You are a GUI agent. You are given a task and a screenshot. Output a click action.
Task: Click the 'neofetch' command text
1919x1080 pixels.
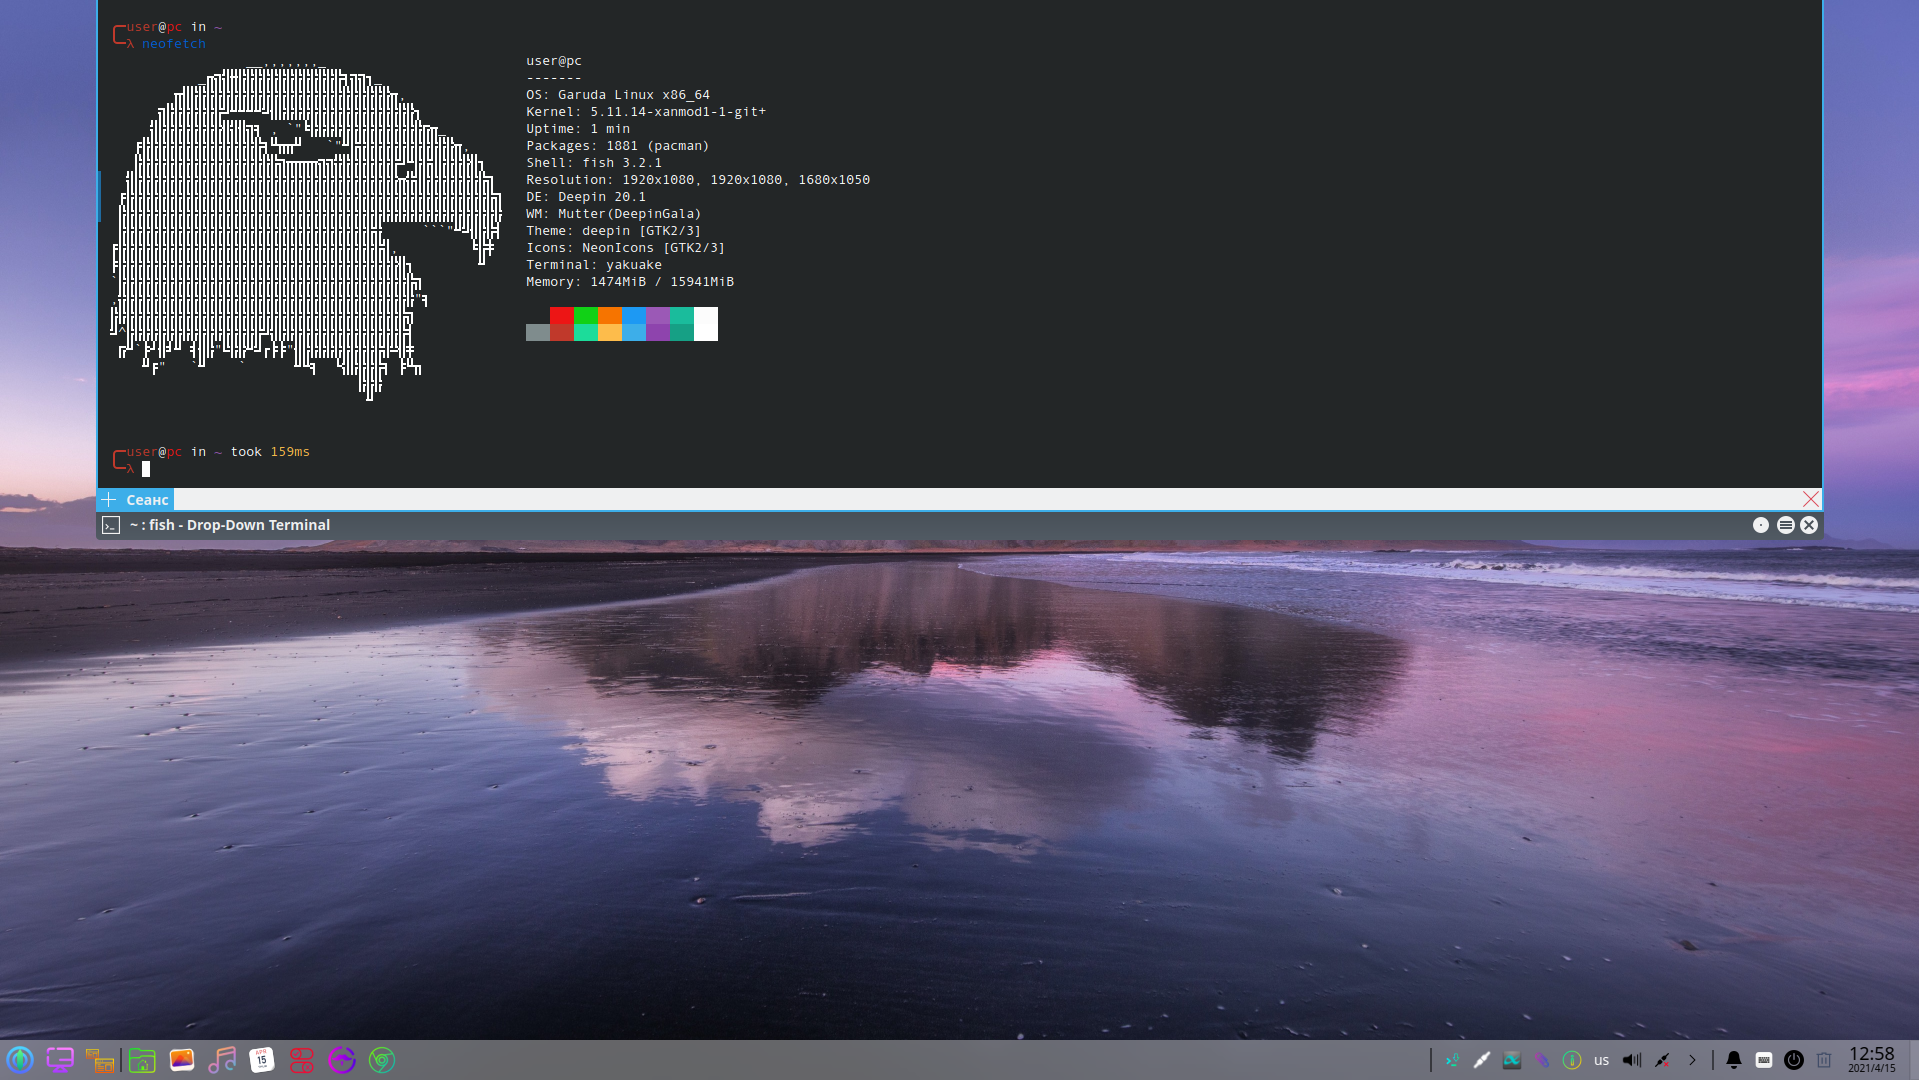pyautogui.click(x=174, y=44)
